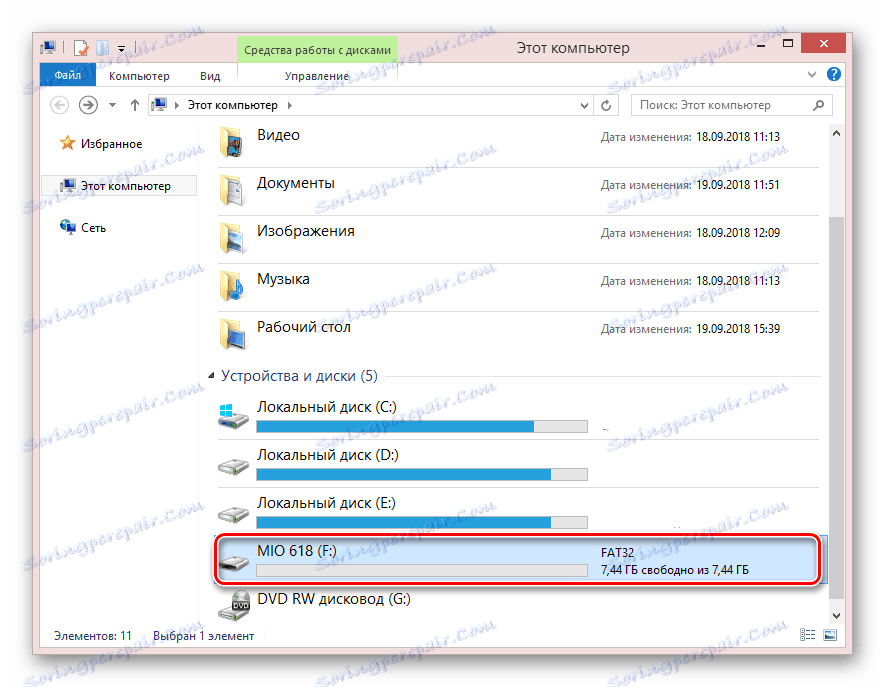This screenshot has height=687, width=885.
Task: Expand the breadcrumb arrow after Этот компьютер
Action: [x=290, y=105]
